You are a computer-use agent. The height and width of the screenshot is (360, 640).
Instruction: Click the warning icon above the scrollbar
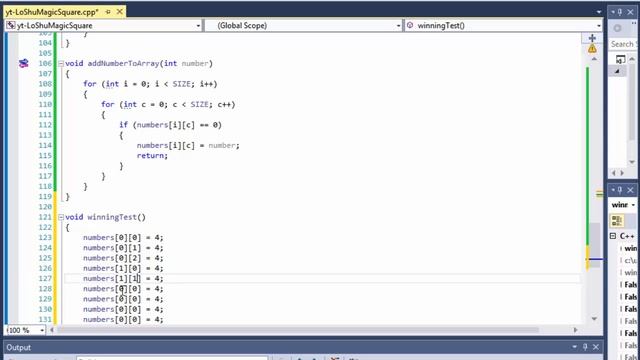592,49
